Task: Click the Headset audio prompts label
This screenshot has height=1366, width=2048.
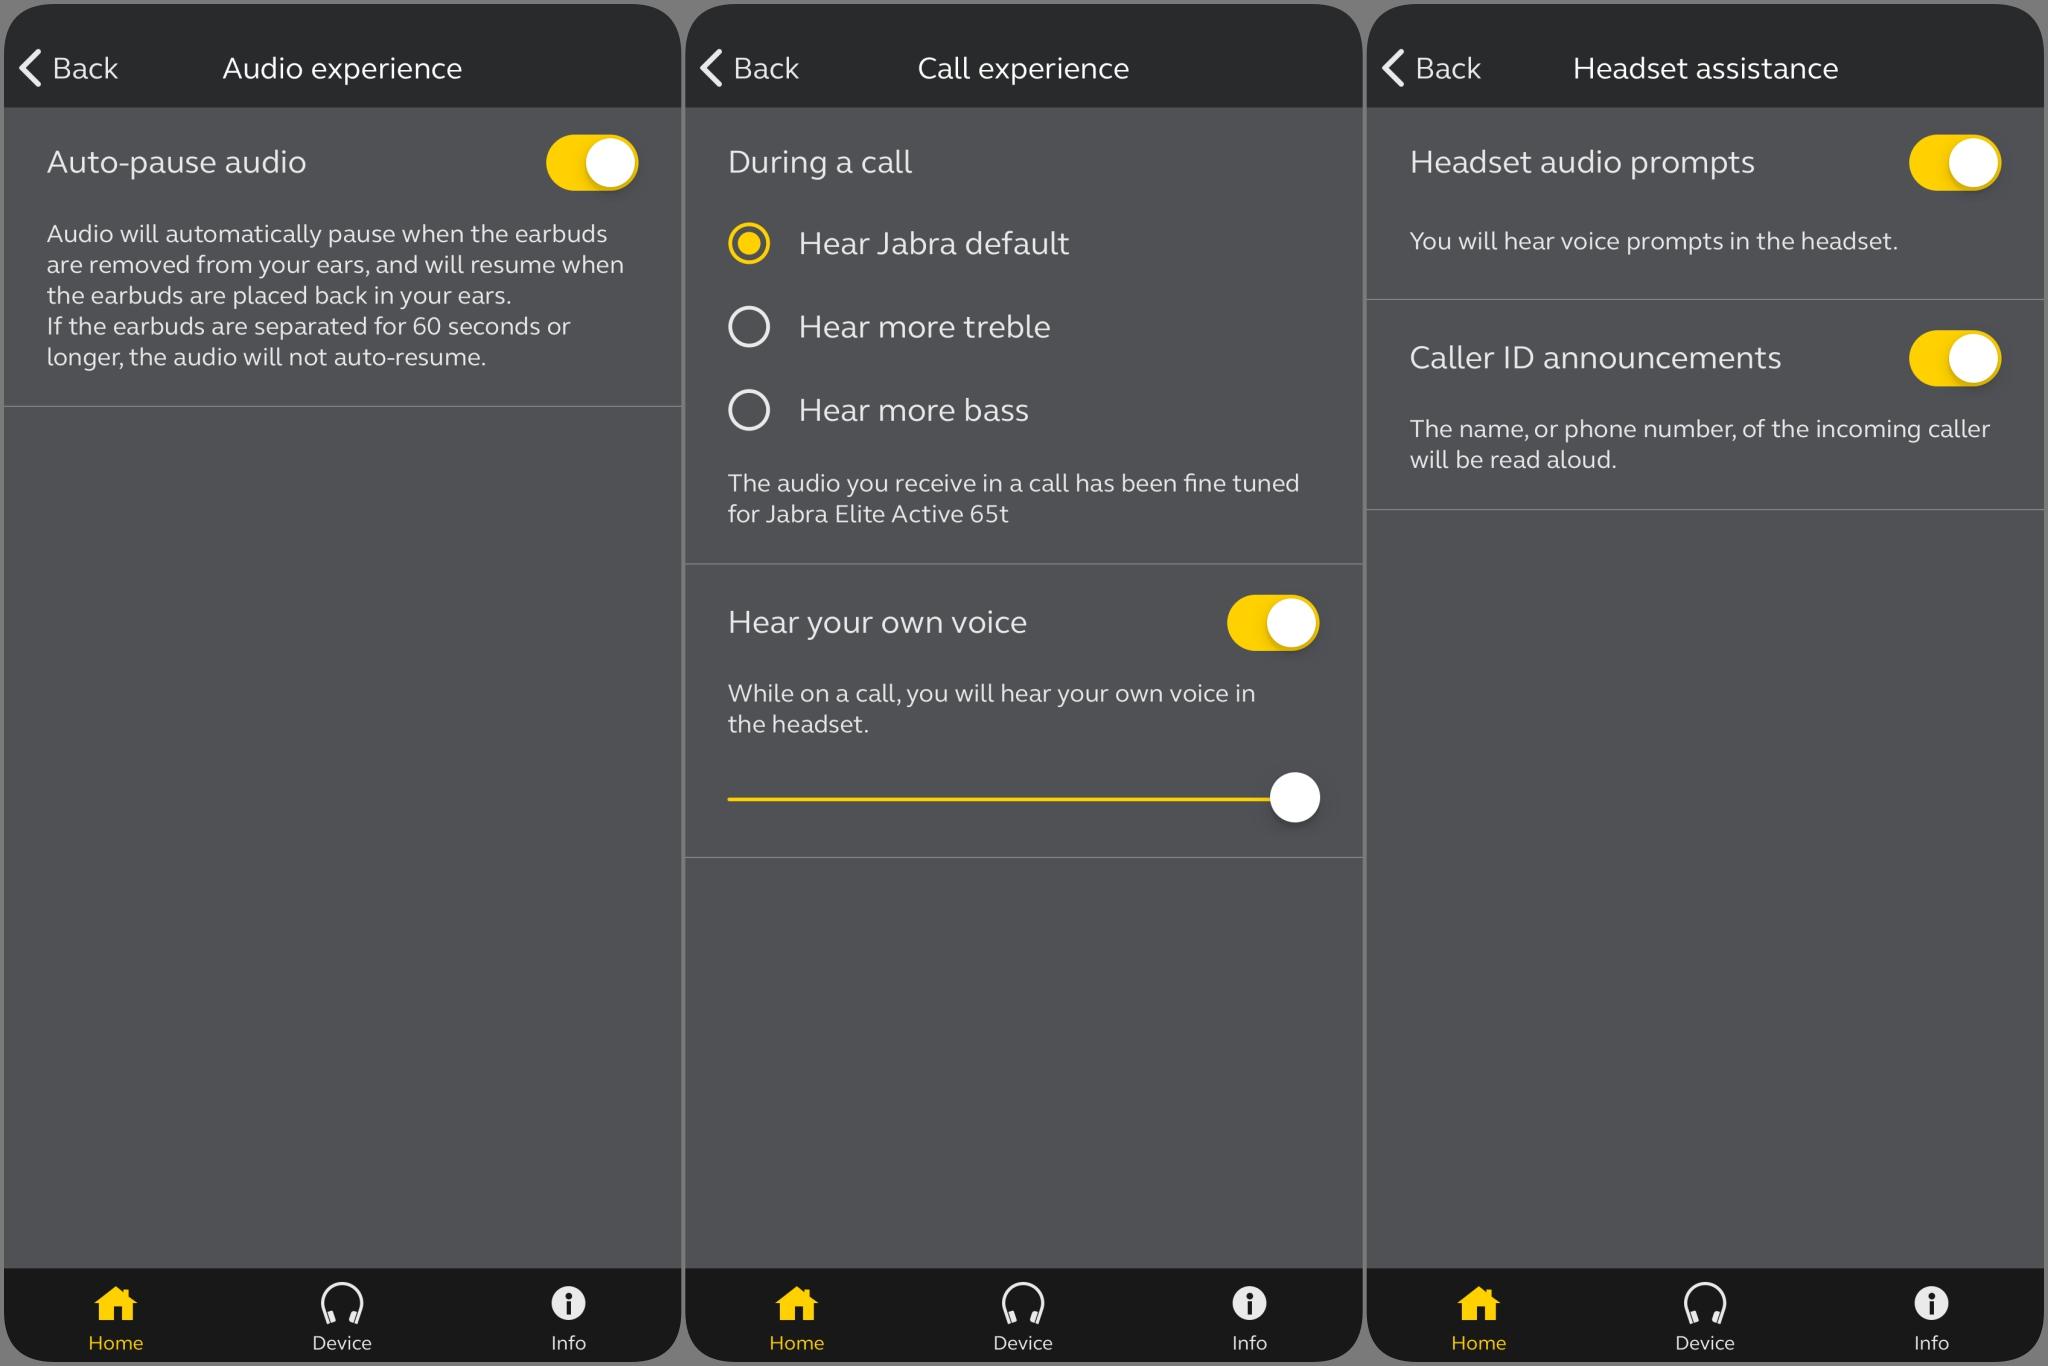Action: point(1582,162)
